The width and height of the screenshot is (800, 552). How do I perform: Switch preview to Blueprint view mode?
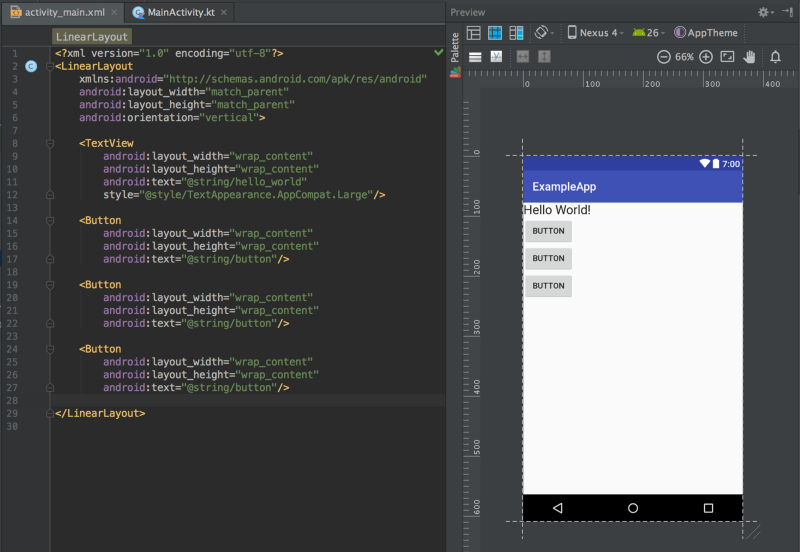(495, 33)
